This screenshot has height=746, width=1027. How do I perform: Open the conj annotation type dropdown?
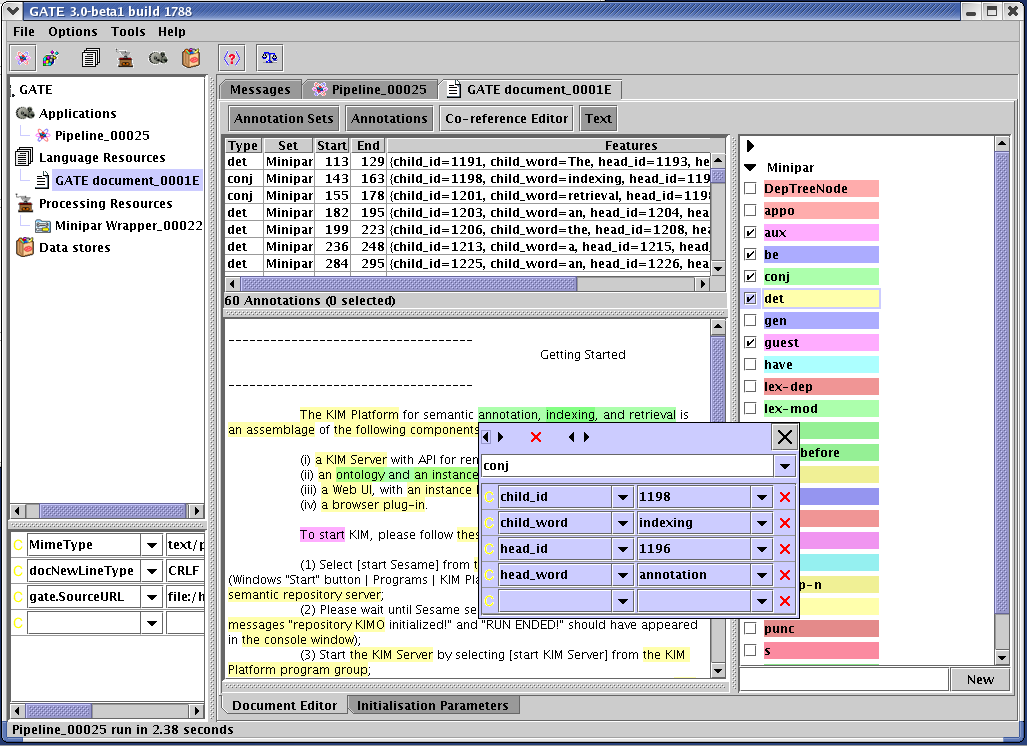(785, 466)
